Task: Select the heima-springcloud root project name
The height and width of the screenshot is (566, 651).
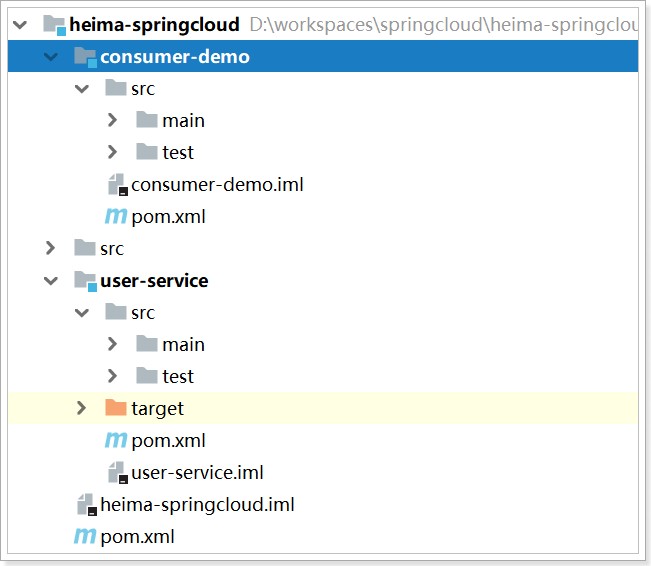Action: [x=154, y=24]
